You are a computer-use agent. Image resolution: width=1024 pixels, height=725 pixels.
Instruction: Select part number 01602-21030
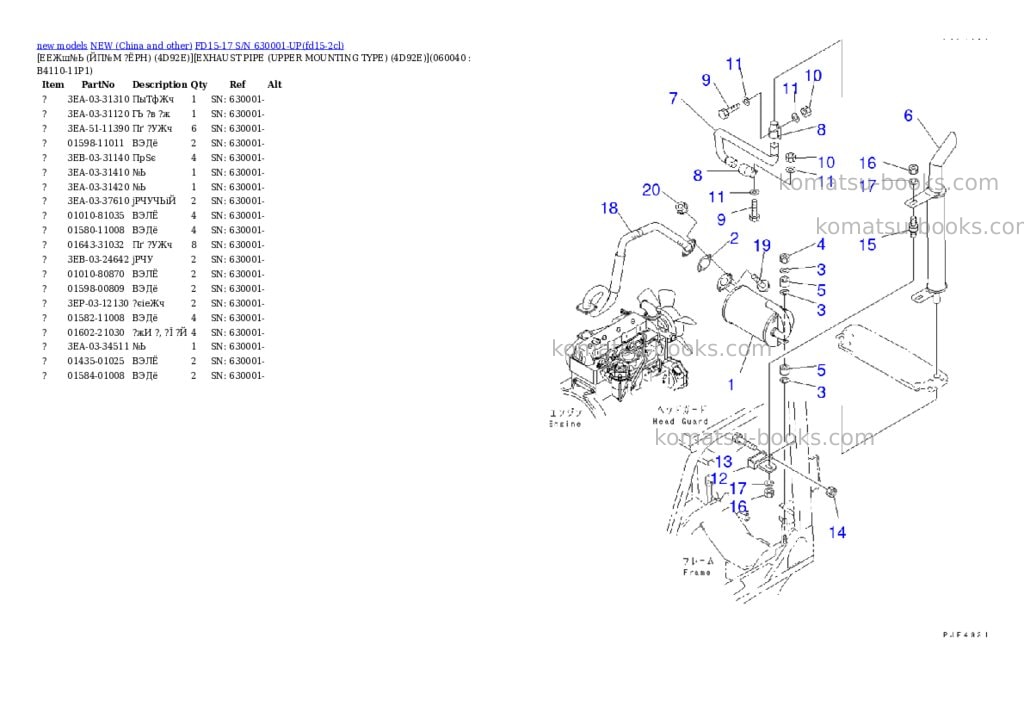coord(95,332)
